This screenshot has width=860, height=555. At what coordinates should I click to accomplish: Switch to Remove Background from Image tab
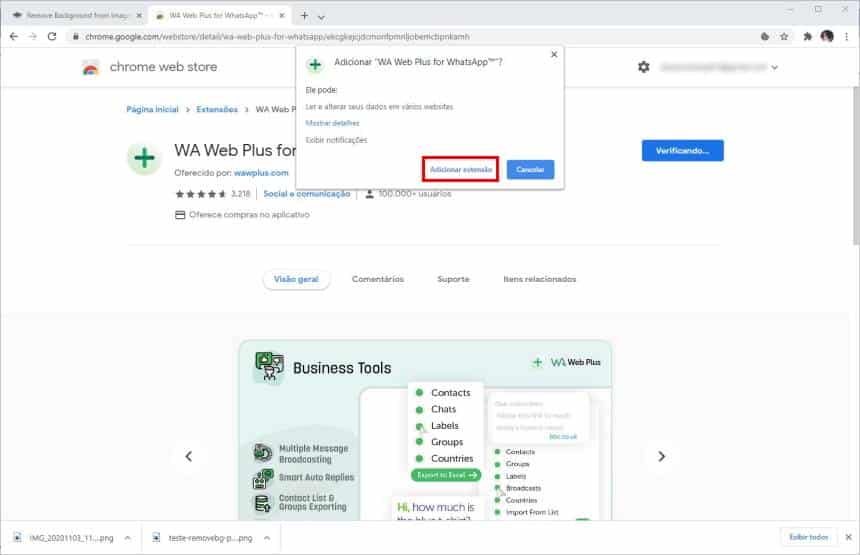point(77,15)
